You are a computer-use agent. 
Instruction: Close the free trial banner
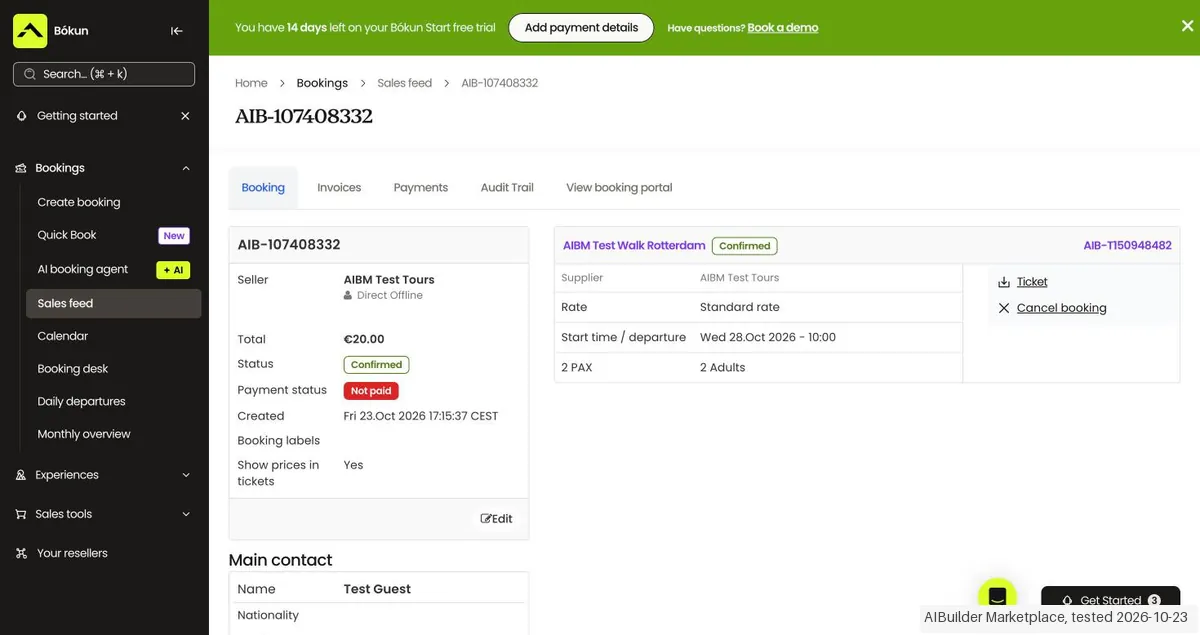point(1187,27)
